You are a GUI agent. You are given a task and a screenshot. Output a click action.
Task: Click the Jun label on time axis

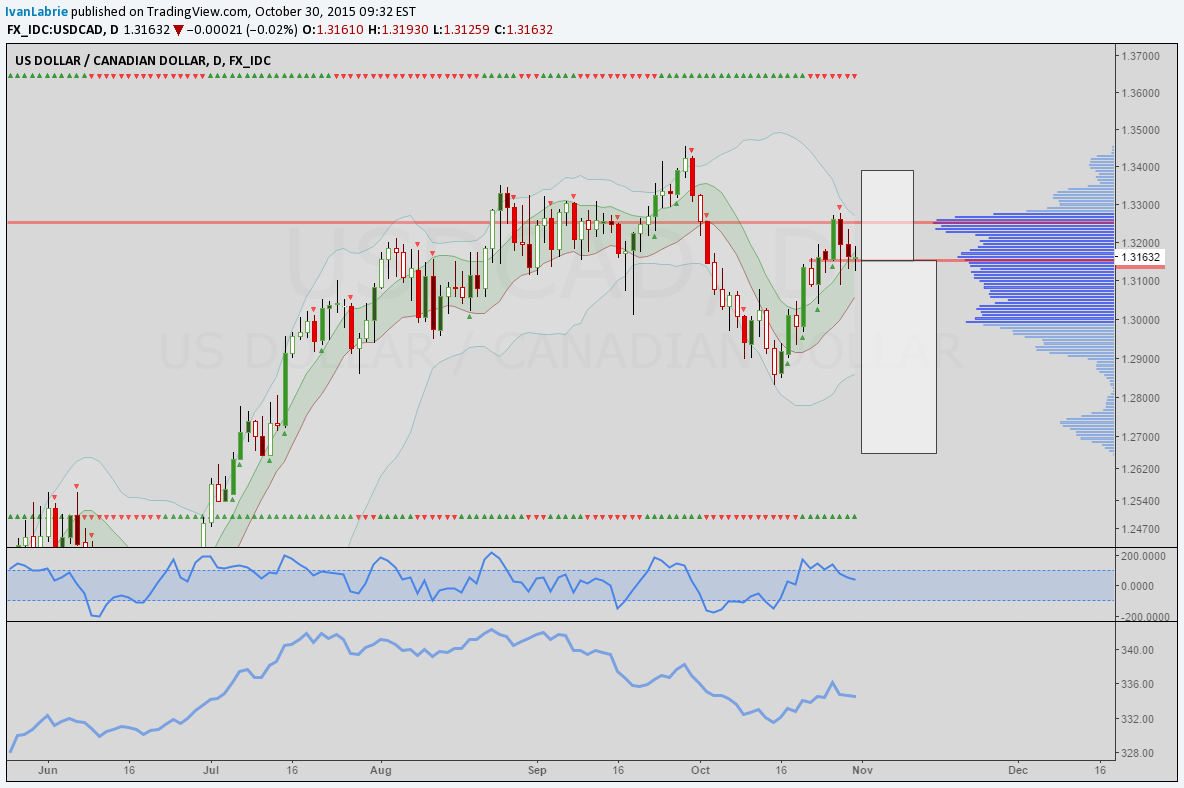pyautogui.click(x=48, y=770)
